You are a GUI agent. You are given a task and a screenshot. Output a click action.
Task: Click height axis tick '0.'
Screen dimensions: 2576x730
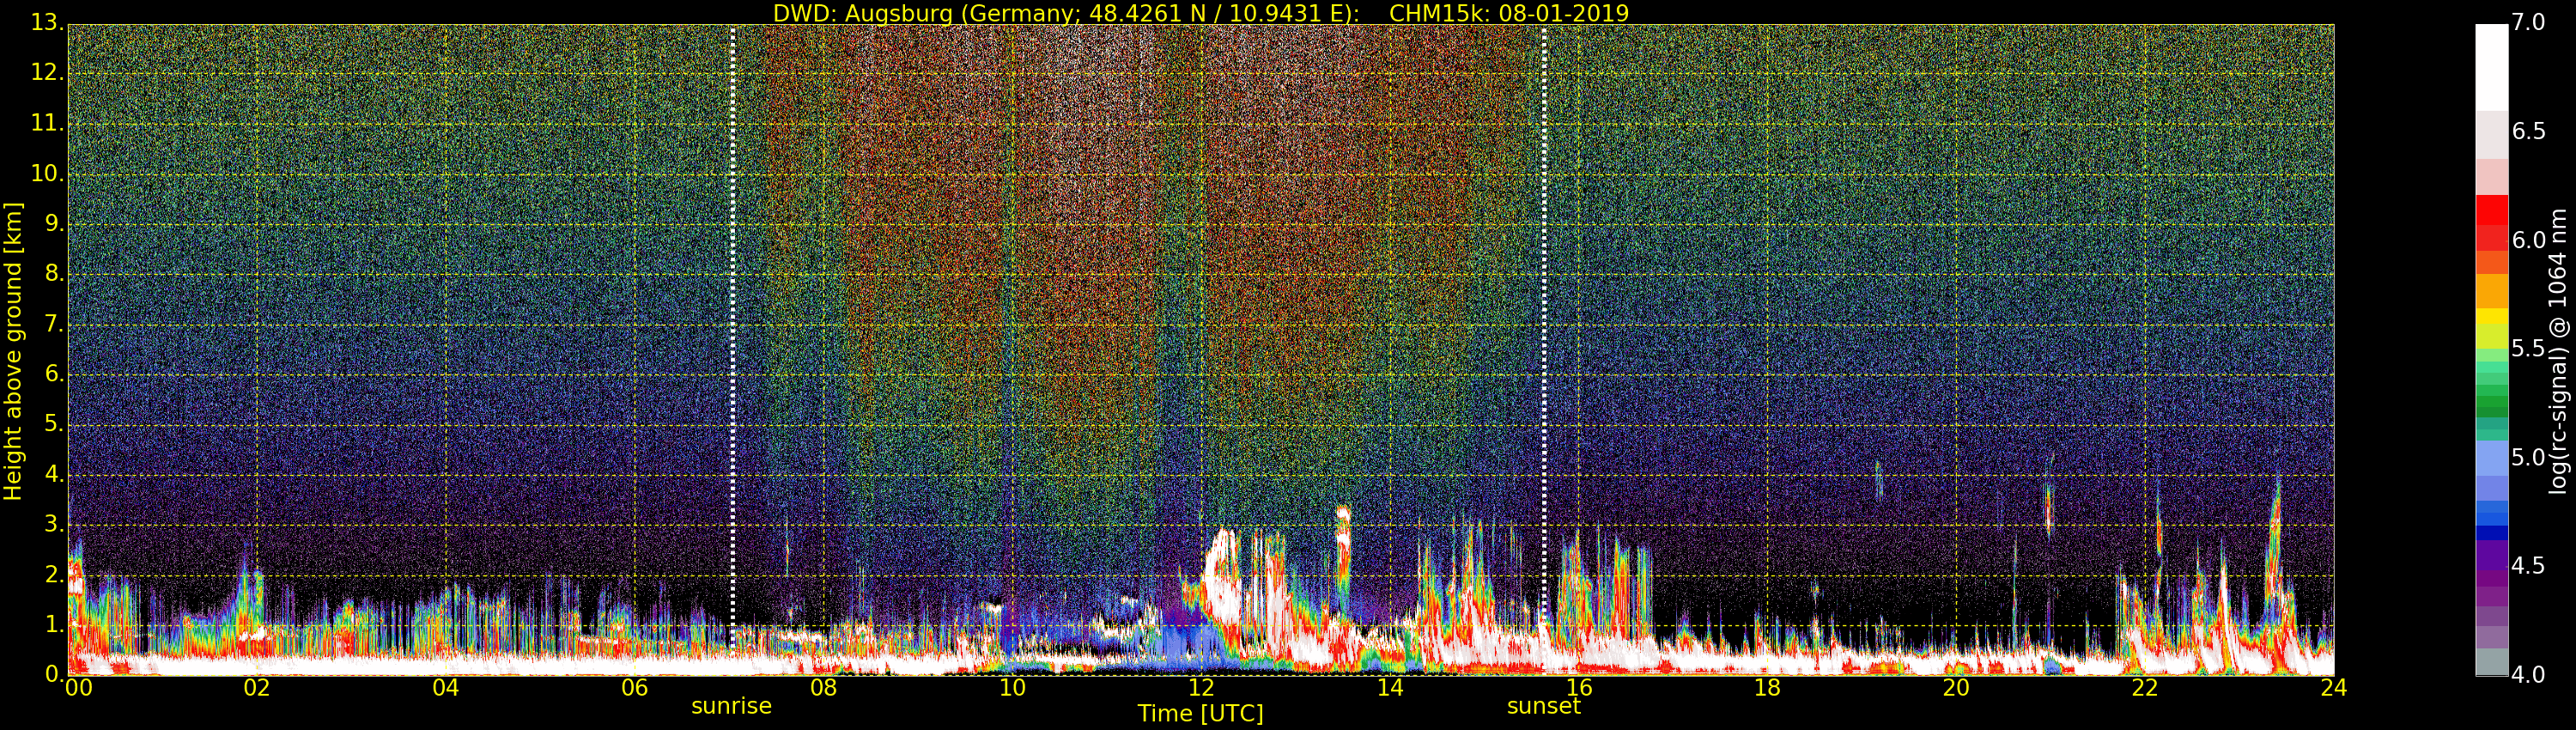[x=53, y=674]
